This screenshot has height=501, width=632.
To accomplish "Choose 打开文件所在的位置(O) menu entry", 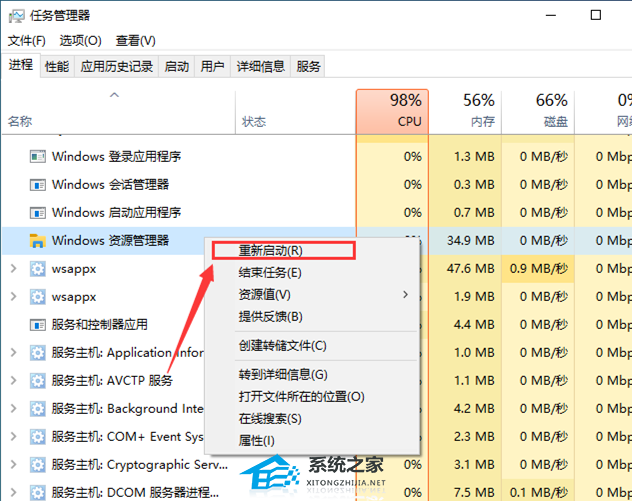I will [312, 397].
